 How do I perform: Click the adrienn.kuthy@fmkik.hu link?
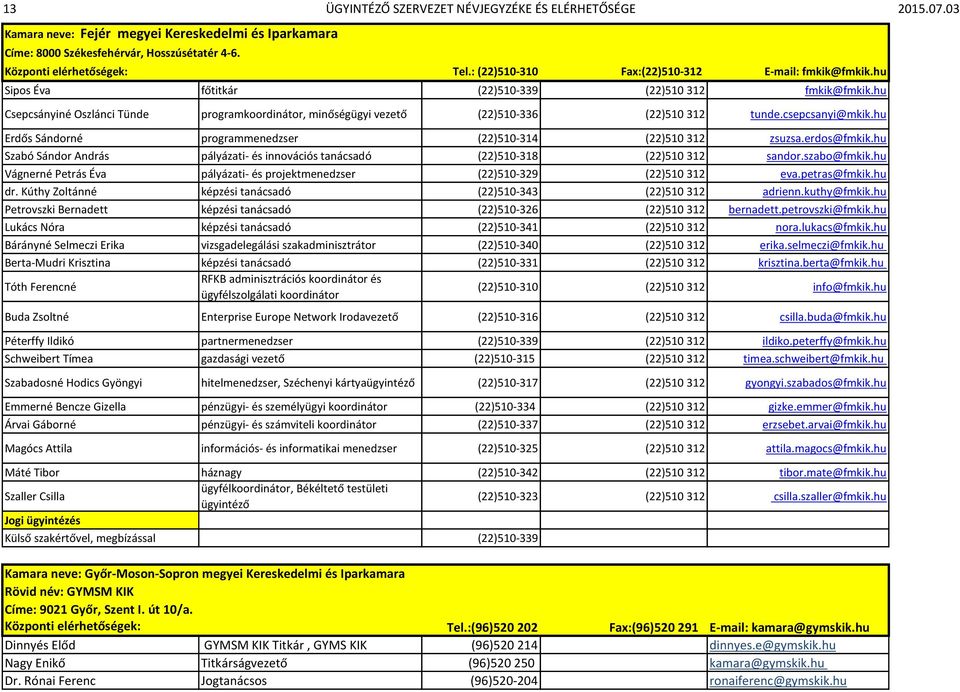824,192
